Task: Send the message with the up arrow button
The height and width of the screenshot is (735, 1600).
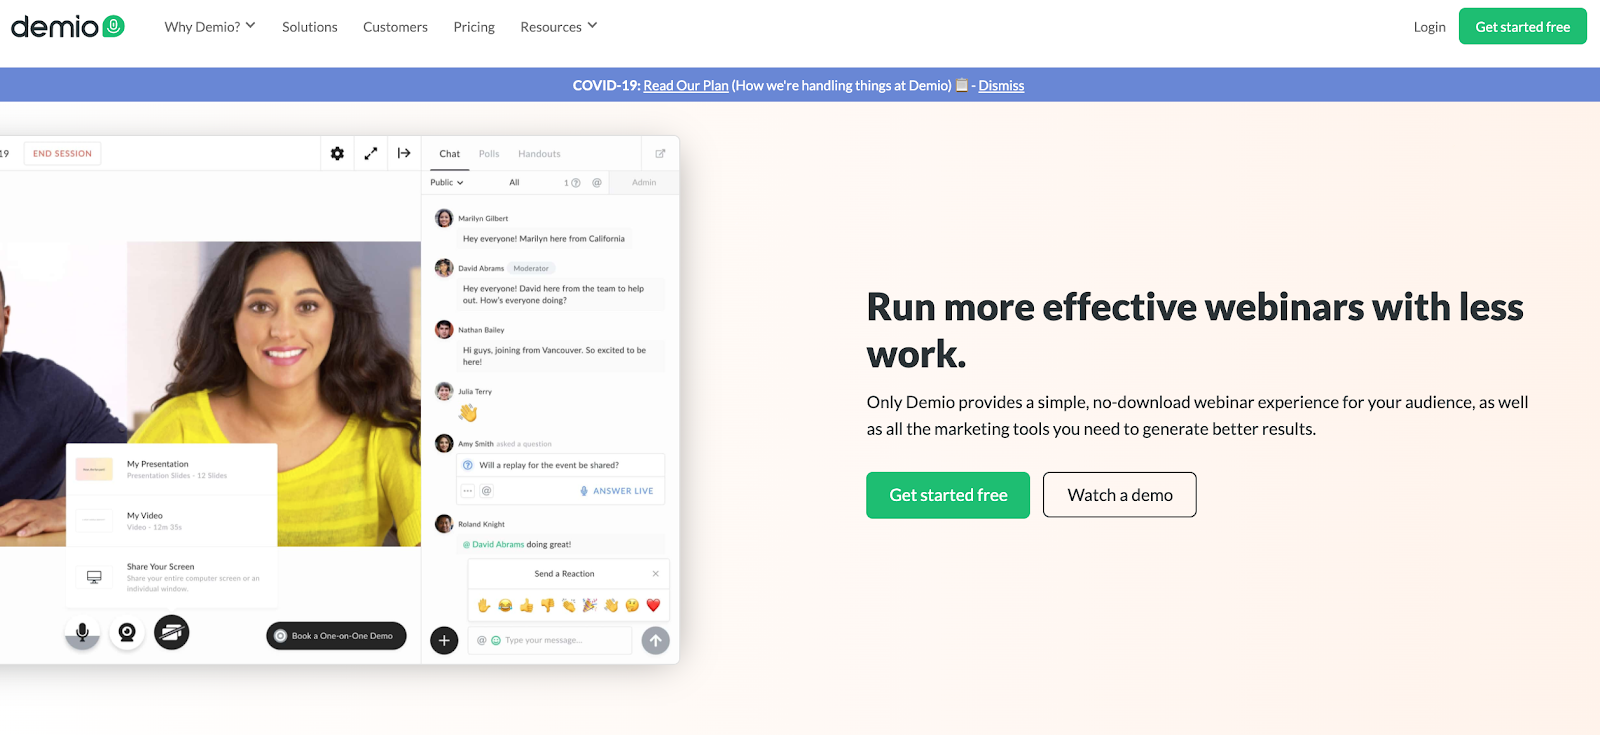Action: click(x=656, y=640)
